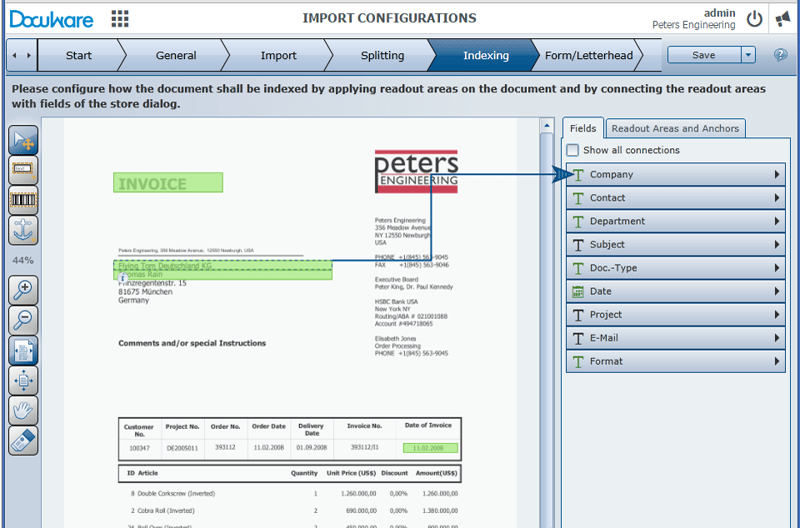Zoom out of the document preview
800x528 pixels.
tap(23, 320)
